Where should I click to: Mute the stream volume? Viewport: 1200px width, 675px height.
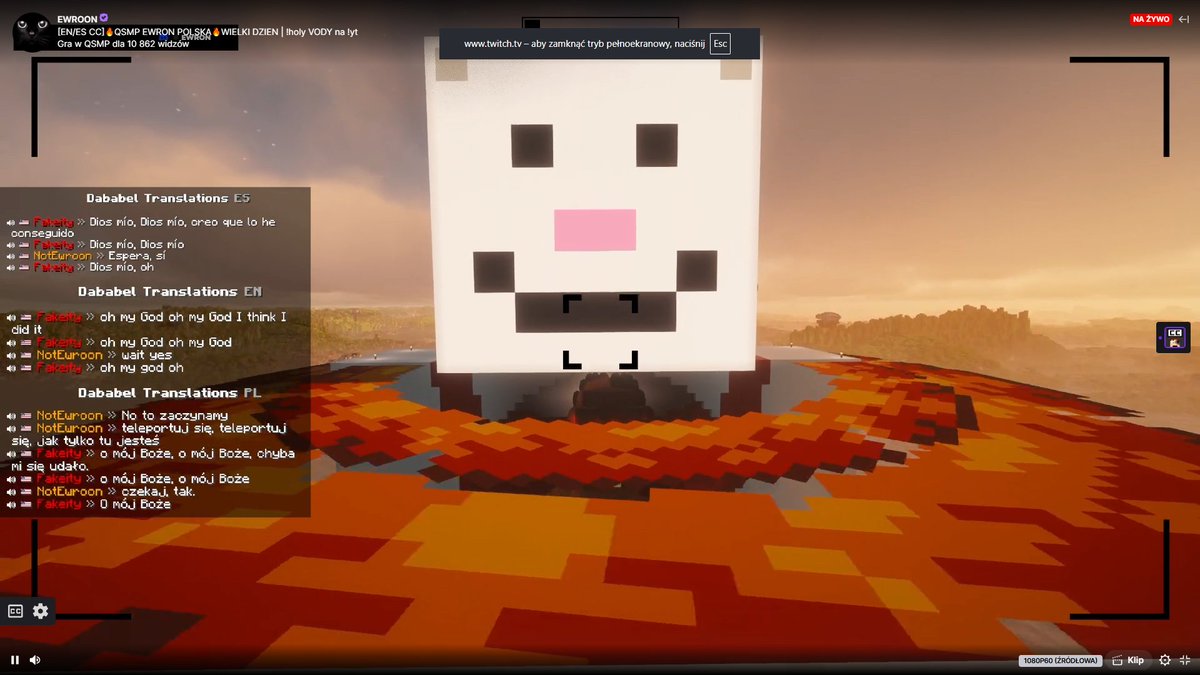[x=35, y=660]
